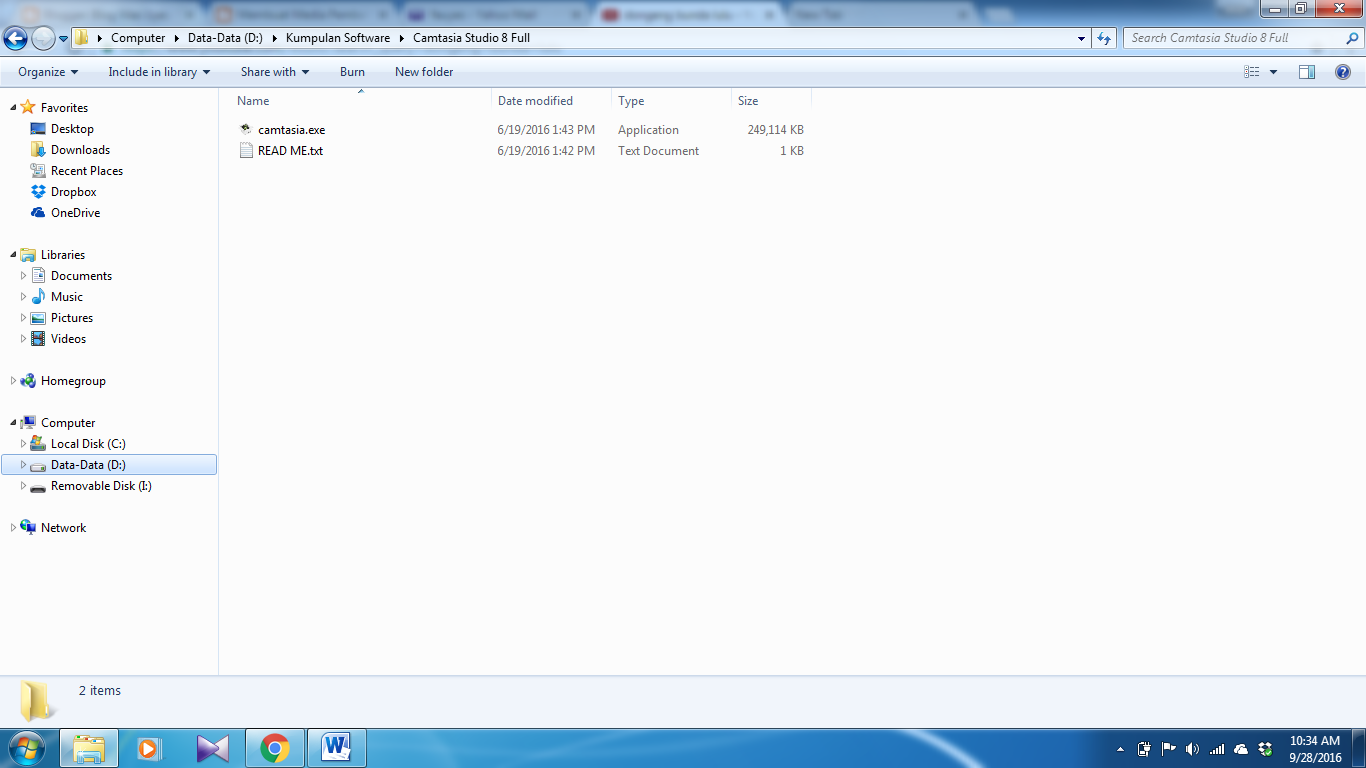This screenshot has height=768, width=1366.
Task: Click the power plug tray icon
Action: click(x=1144, y=749)
